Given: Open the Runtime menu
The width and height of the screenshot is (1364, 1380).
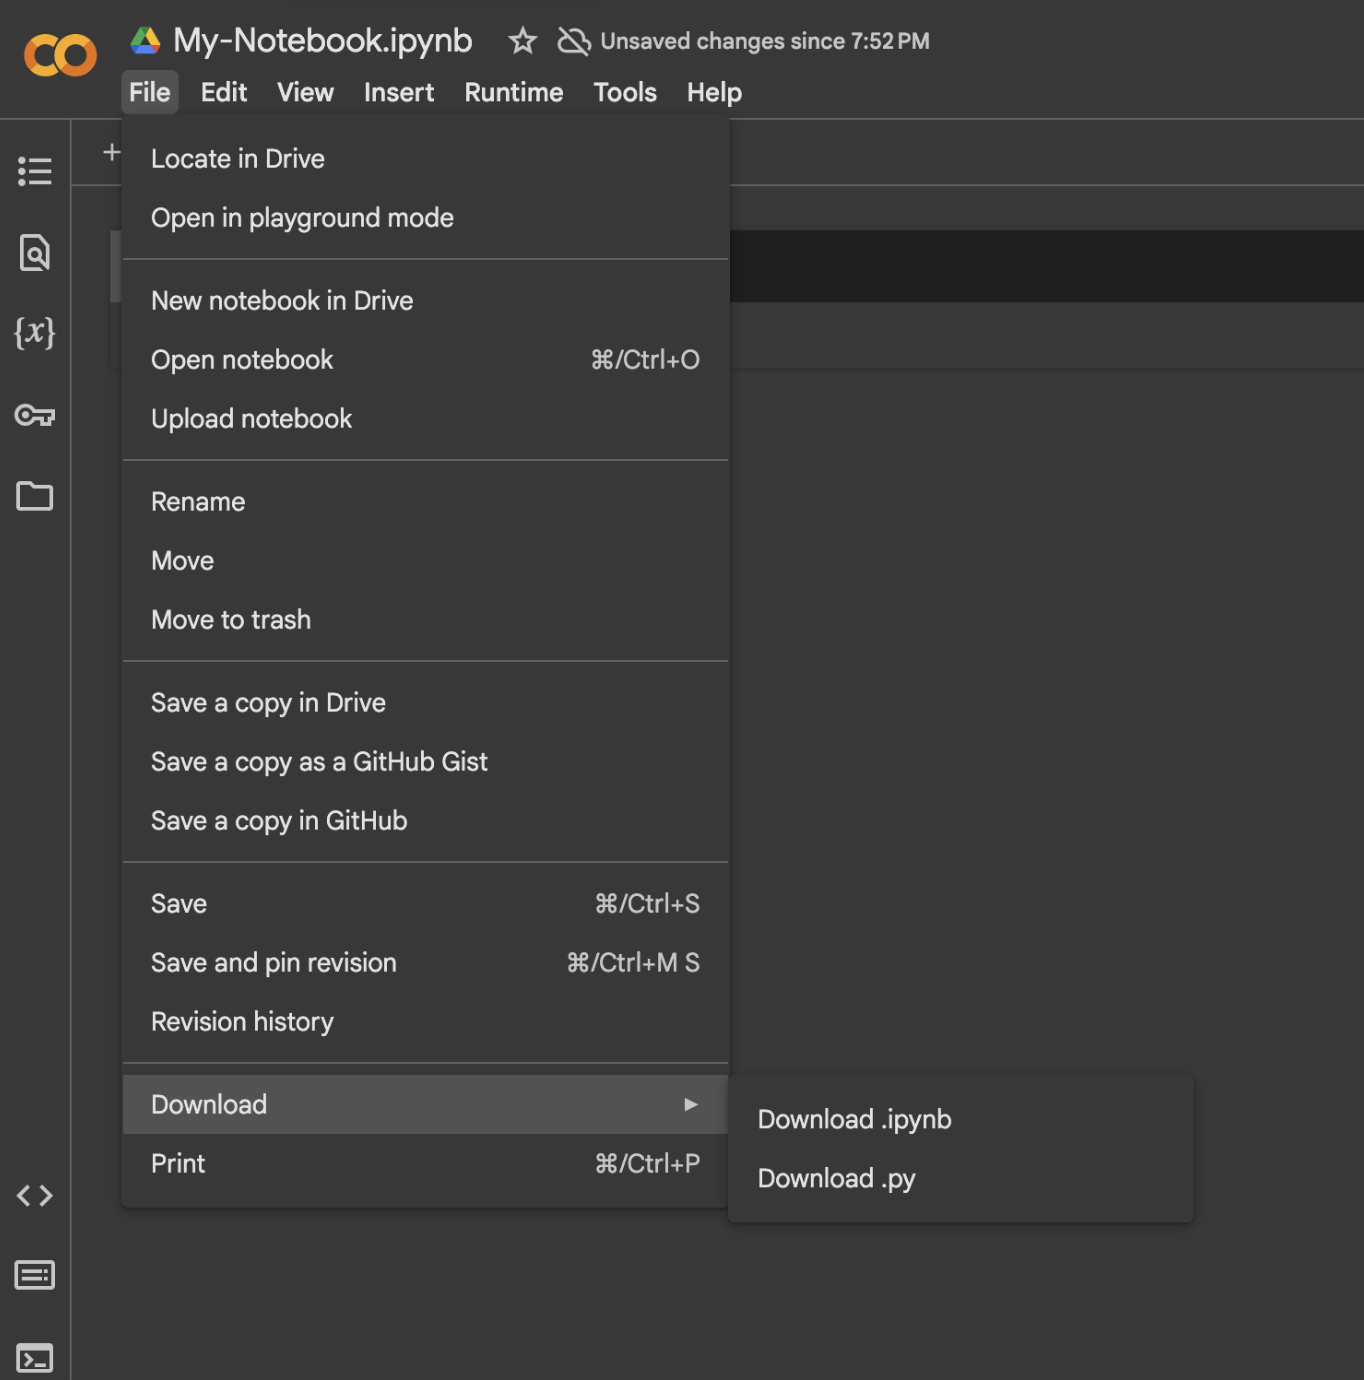Looking at the screenshot, I should 513,93.
